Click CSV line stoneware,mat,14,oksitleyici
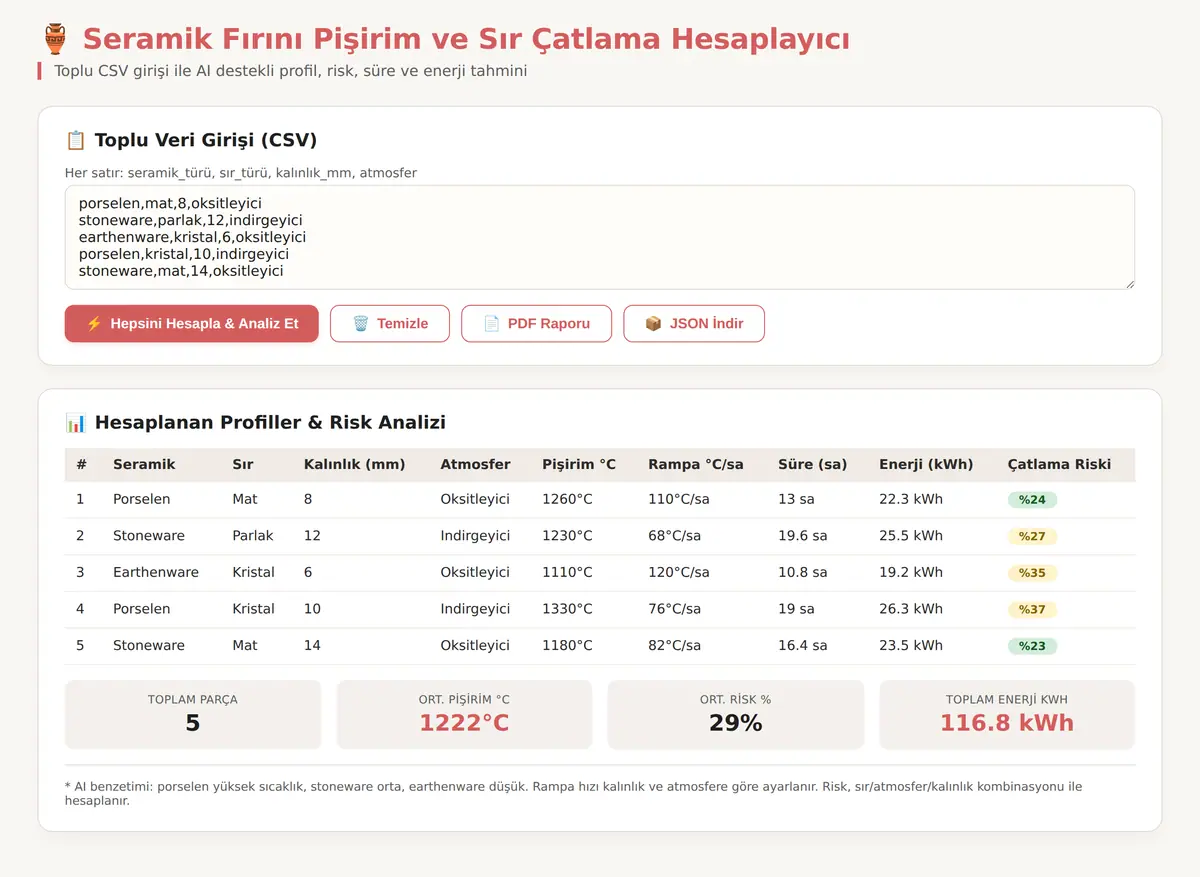Screen dimensions: 1200x877 [x=181, y=271]
